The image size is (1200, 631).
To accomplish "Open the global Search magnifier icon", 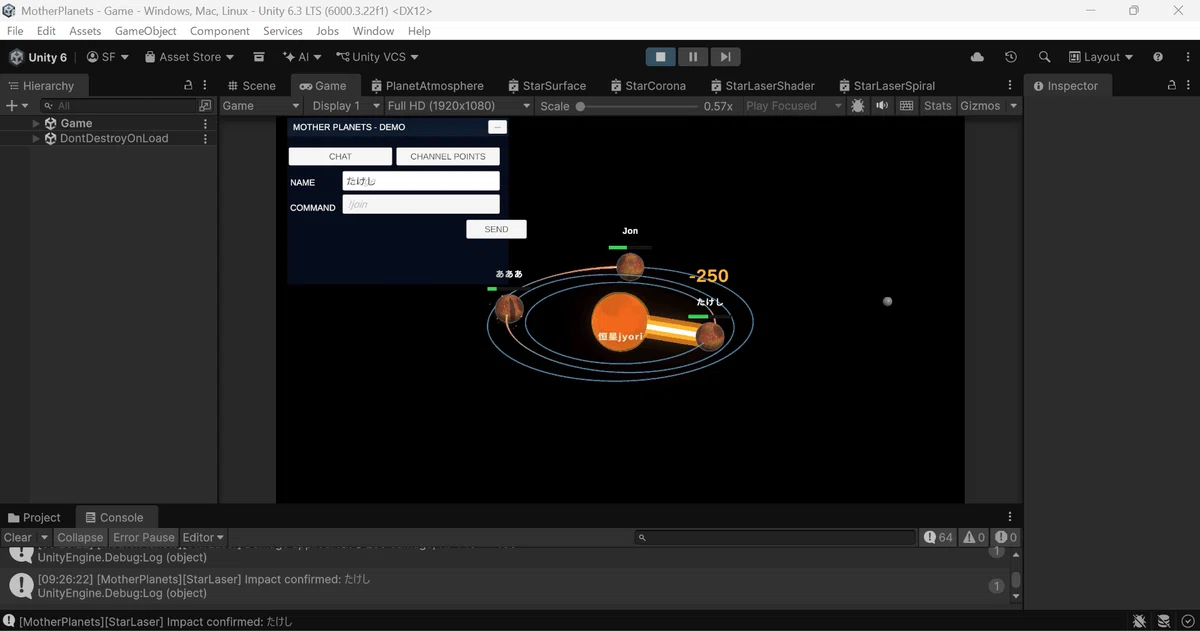I will click(1044, 57).
